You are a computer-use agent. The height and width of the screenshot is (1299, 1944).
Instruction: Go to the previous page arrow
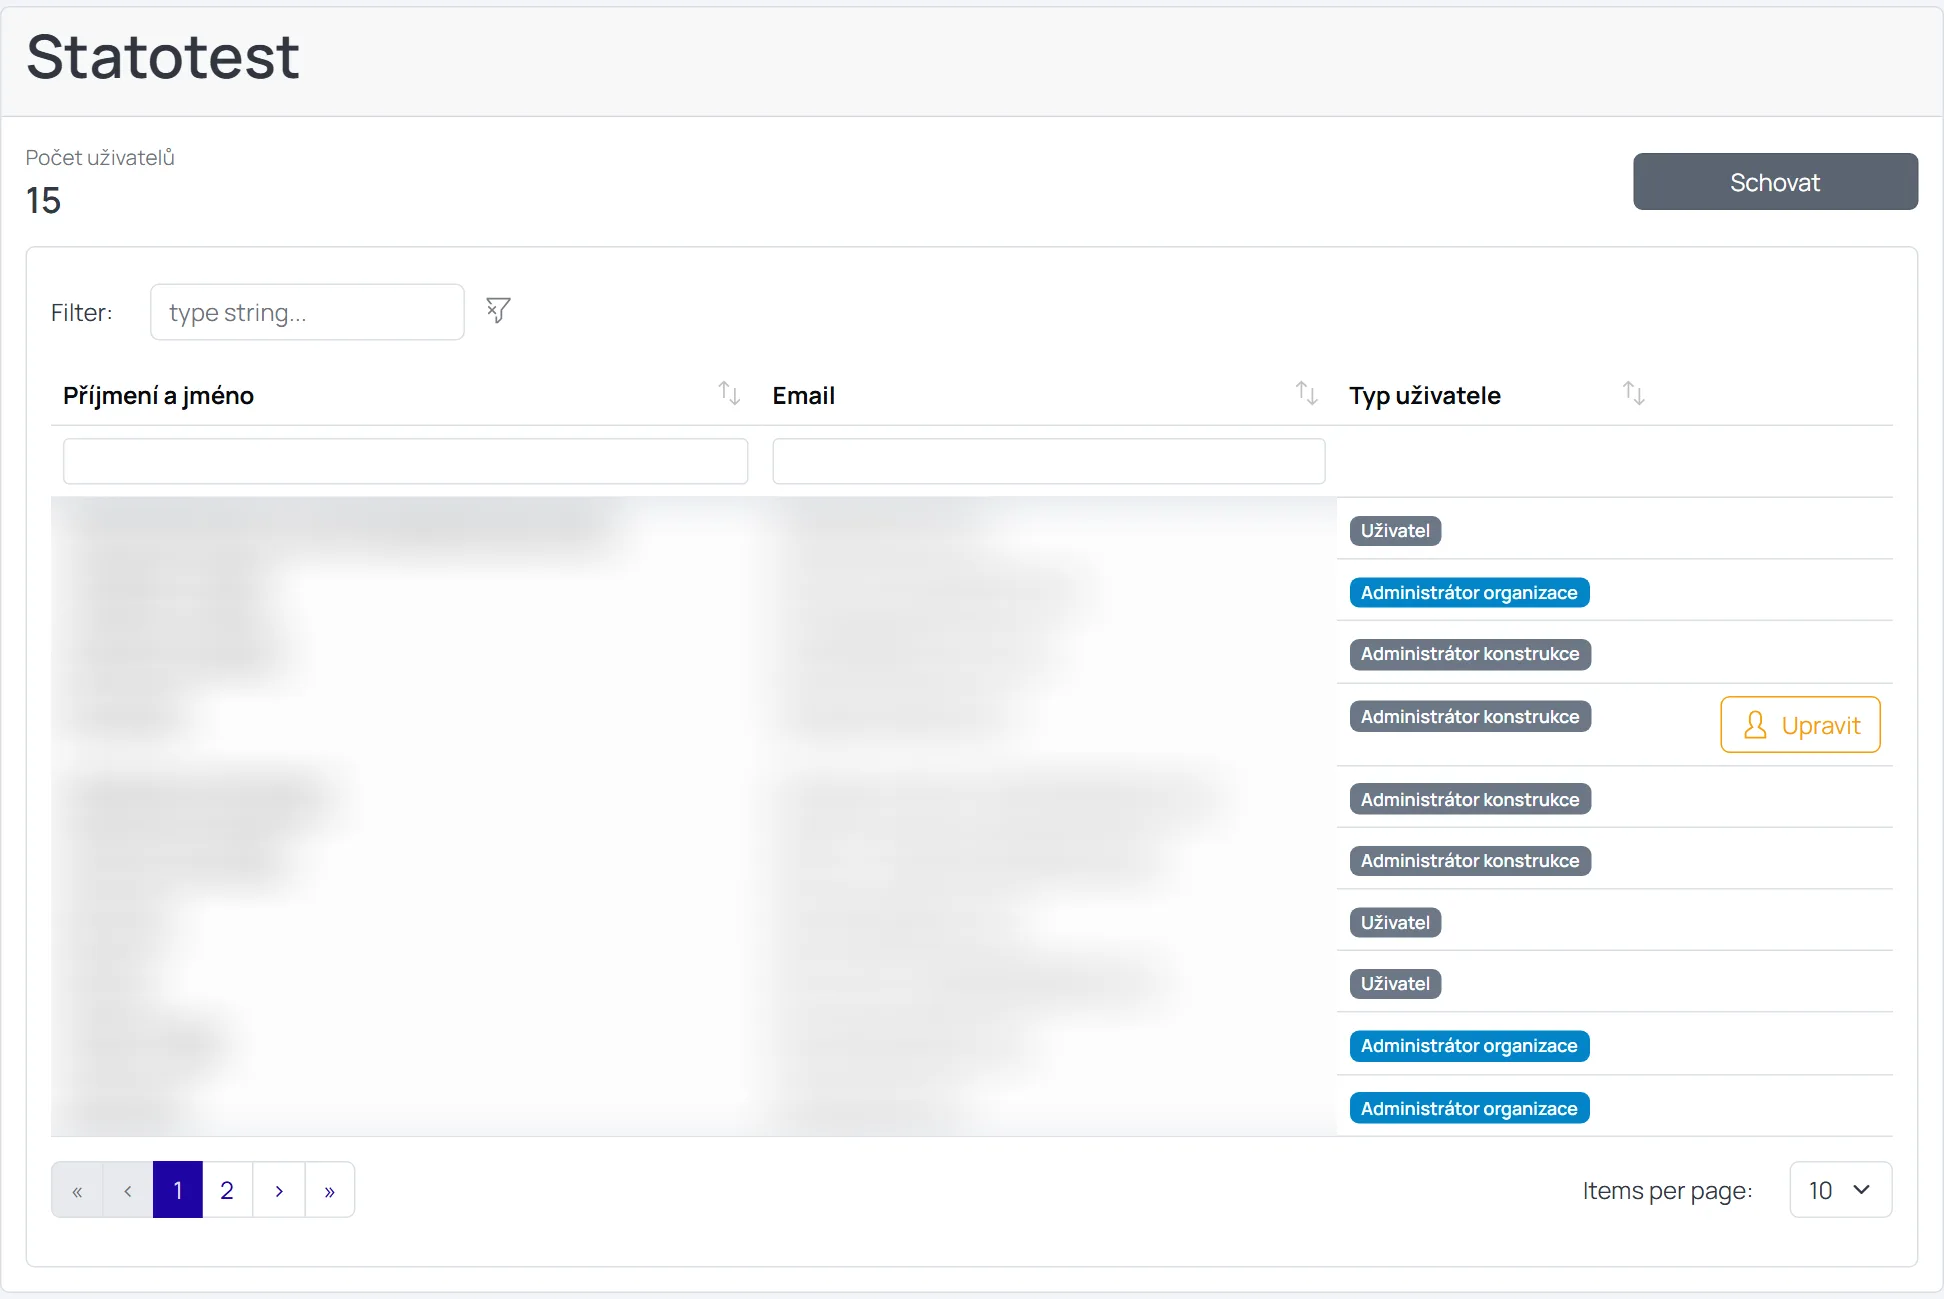[x=128, y=1190]
